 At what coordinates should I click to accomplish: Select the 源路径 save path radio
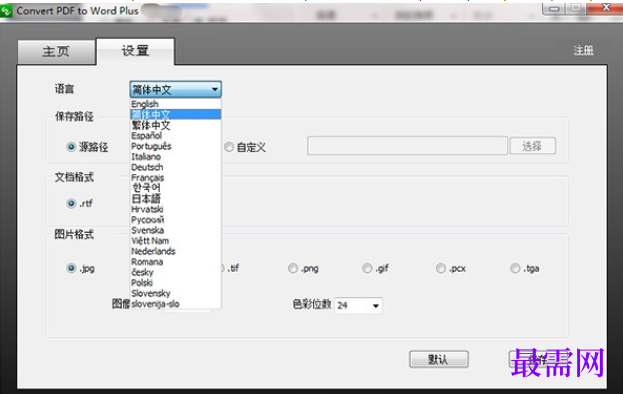(71, 147)
